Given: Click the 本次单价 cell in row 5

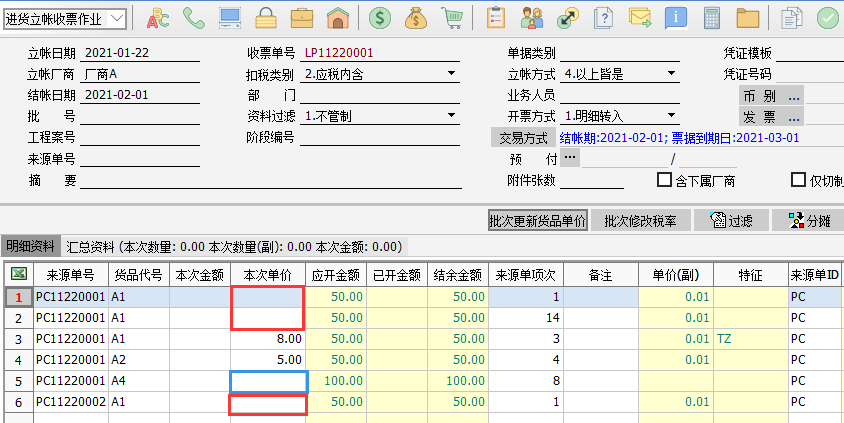Looking at the screenshot, I should point(268,381).
